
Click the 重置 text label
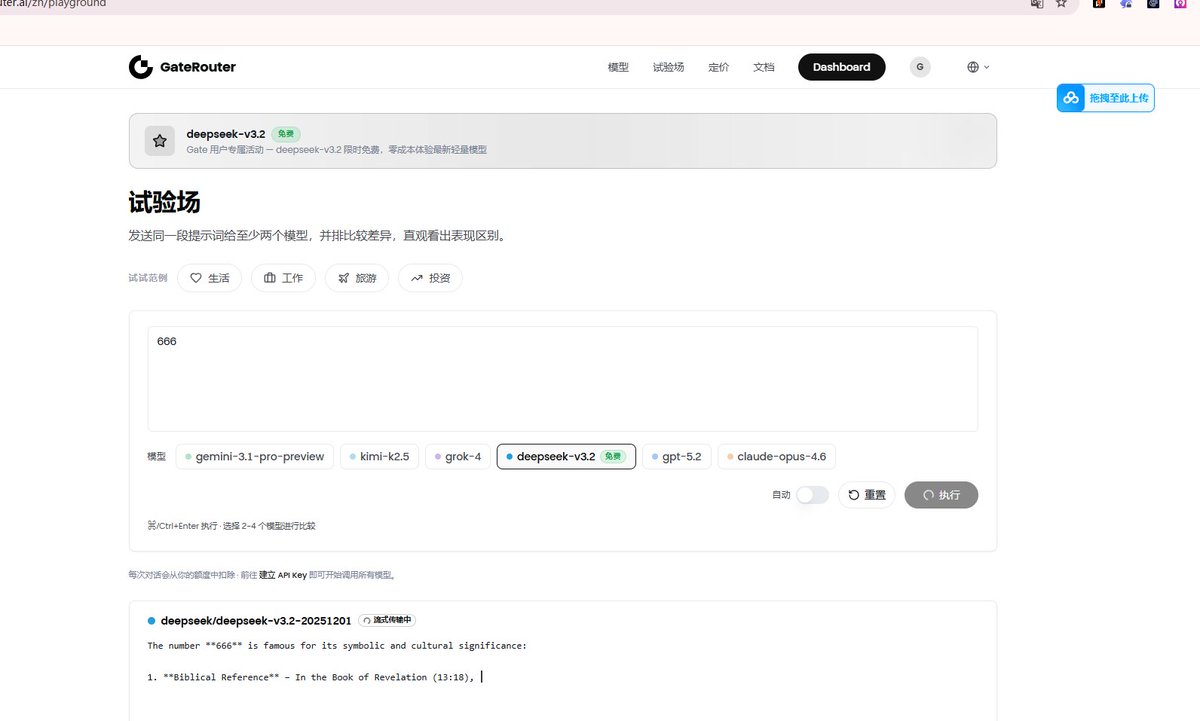coord(875,495)
